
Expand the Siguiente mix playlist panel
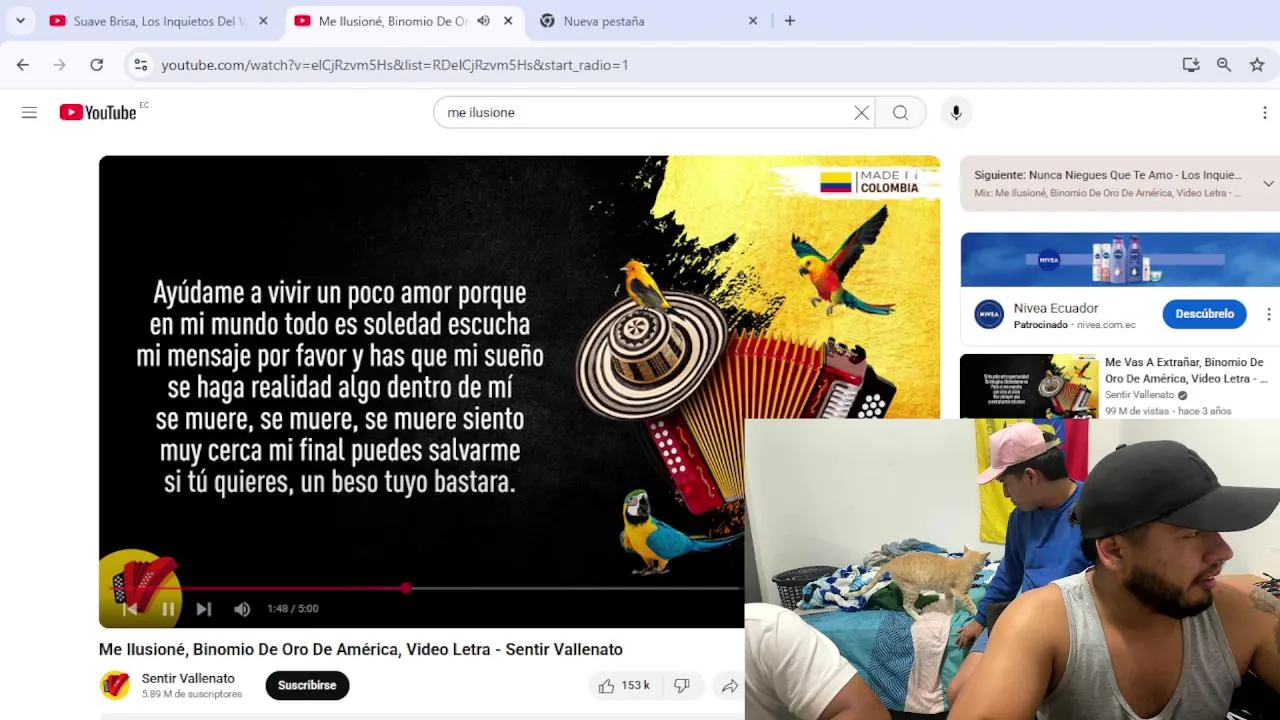pyautogui.click(x=1268, y=184)
